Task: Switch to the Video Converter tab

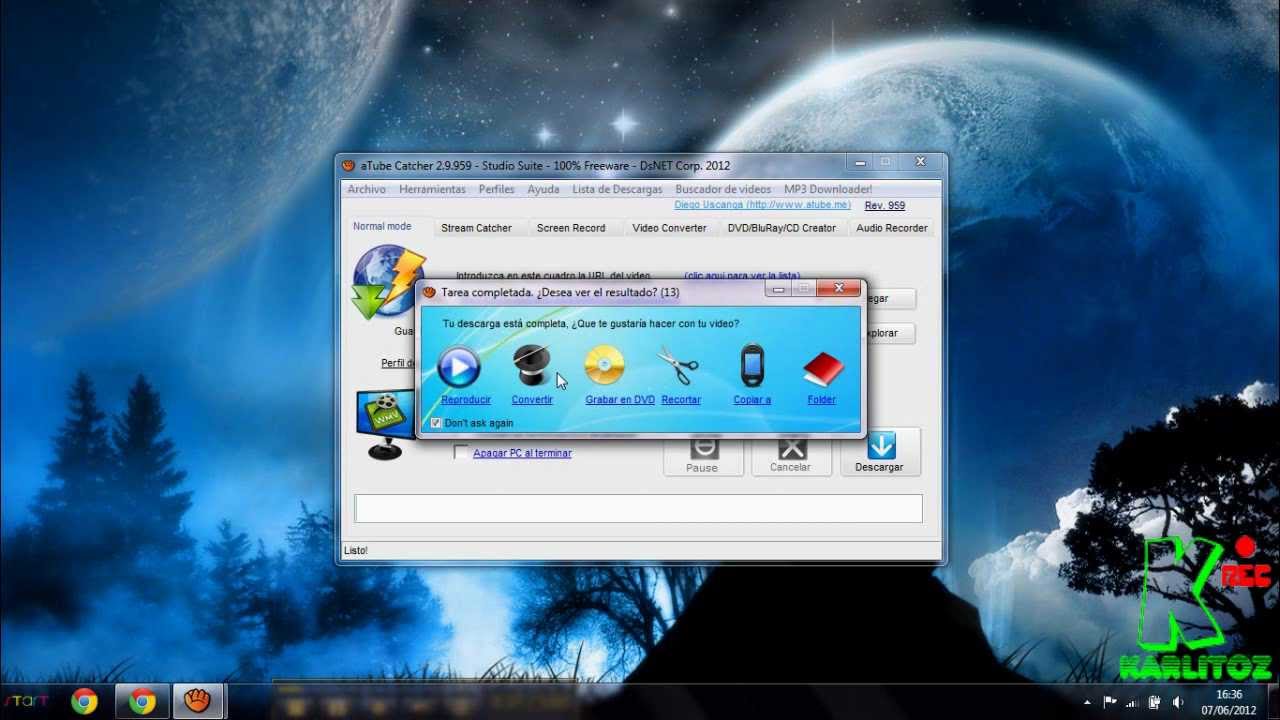Action: [669, 228]
